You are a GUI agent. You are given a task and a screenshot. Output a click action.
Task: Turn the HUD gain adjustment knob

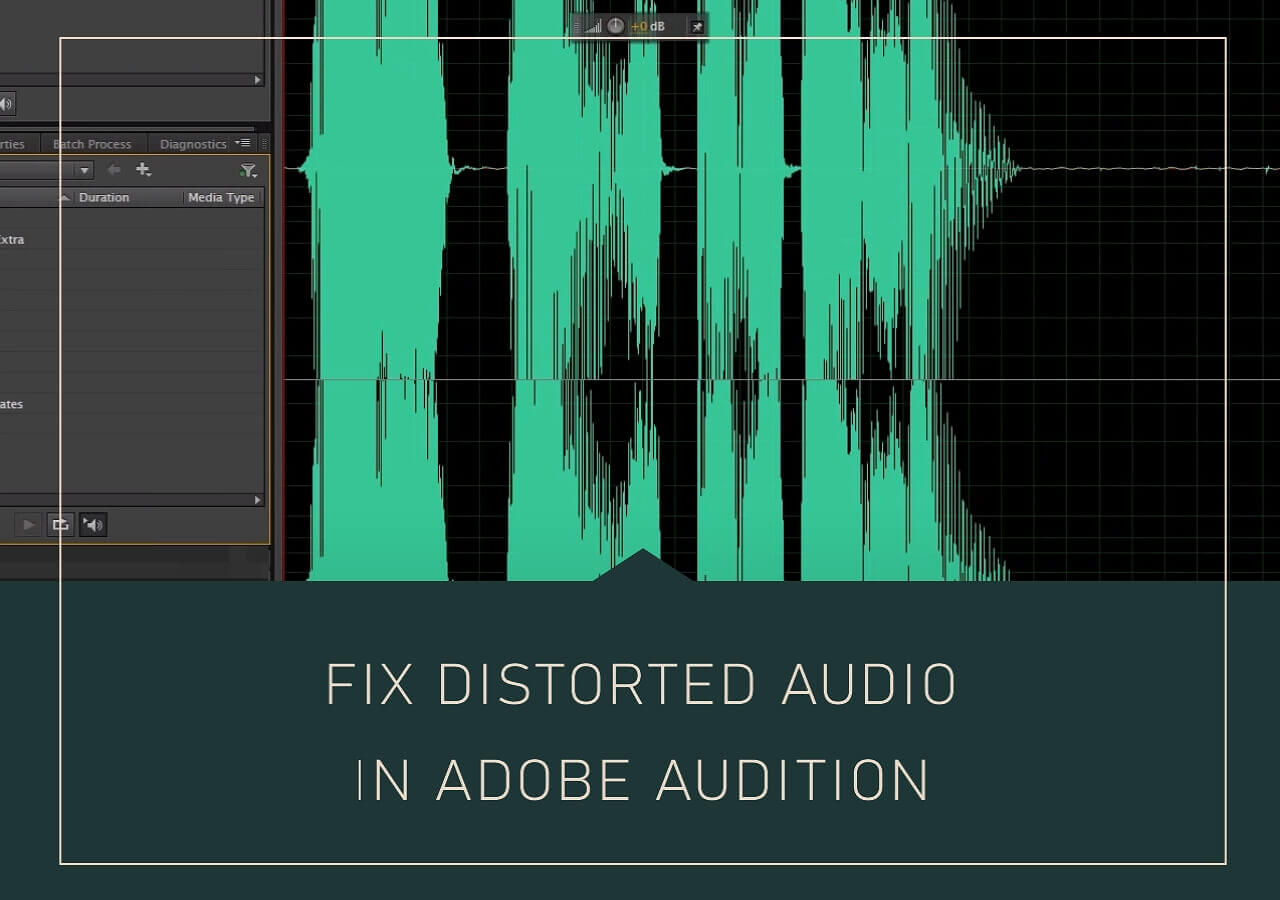616,26
